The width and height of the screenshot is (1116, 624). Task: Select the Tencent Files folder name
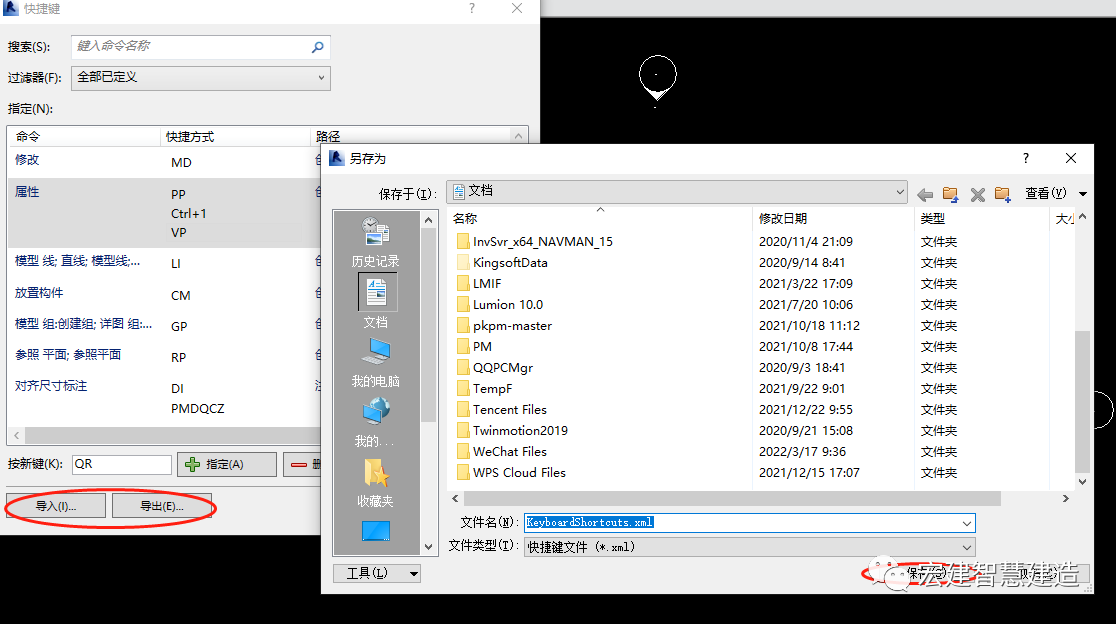pyautogui.click(x=510, y=410)
